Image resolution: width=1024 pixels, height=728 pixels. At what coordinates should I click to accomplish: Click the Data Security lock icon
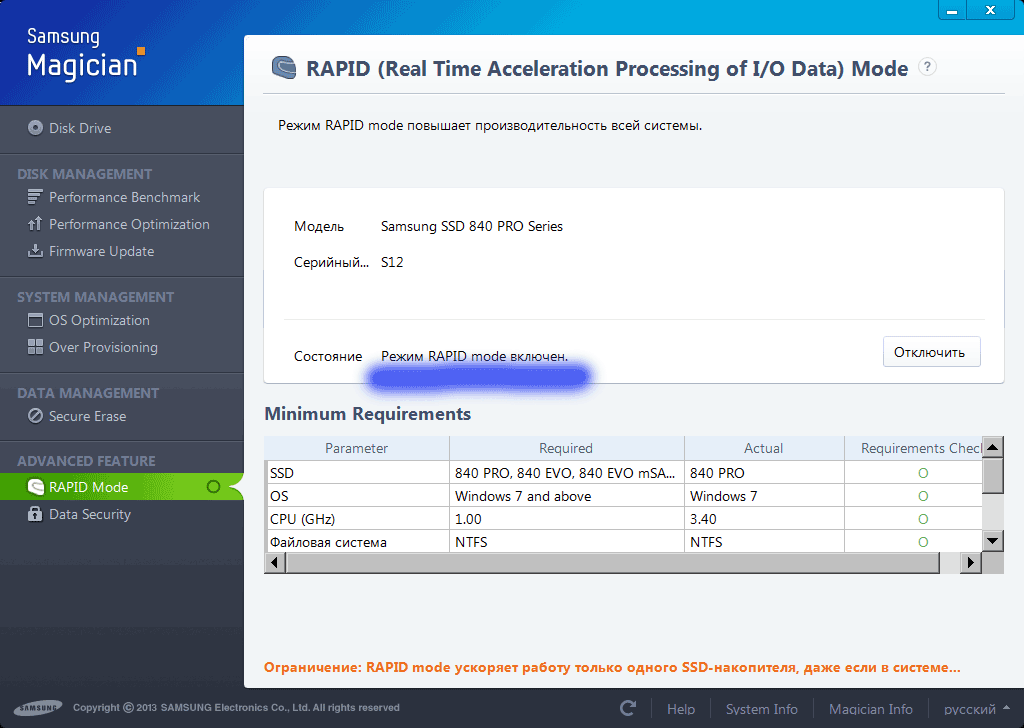(x=35, y=514)
